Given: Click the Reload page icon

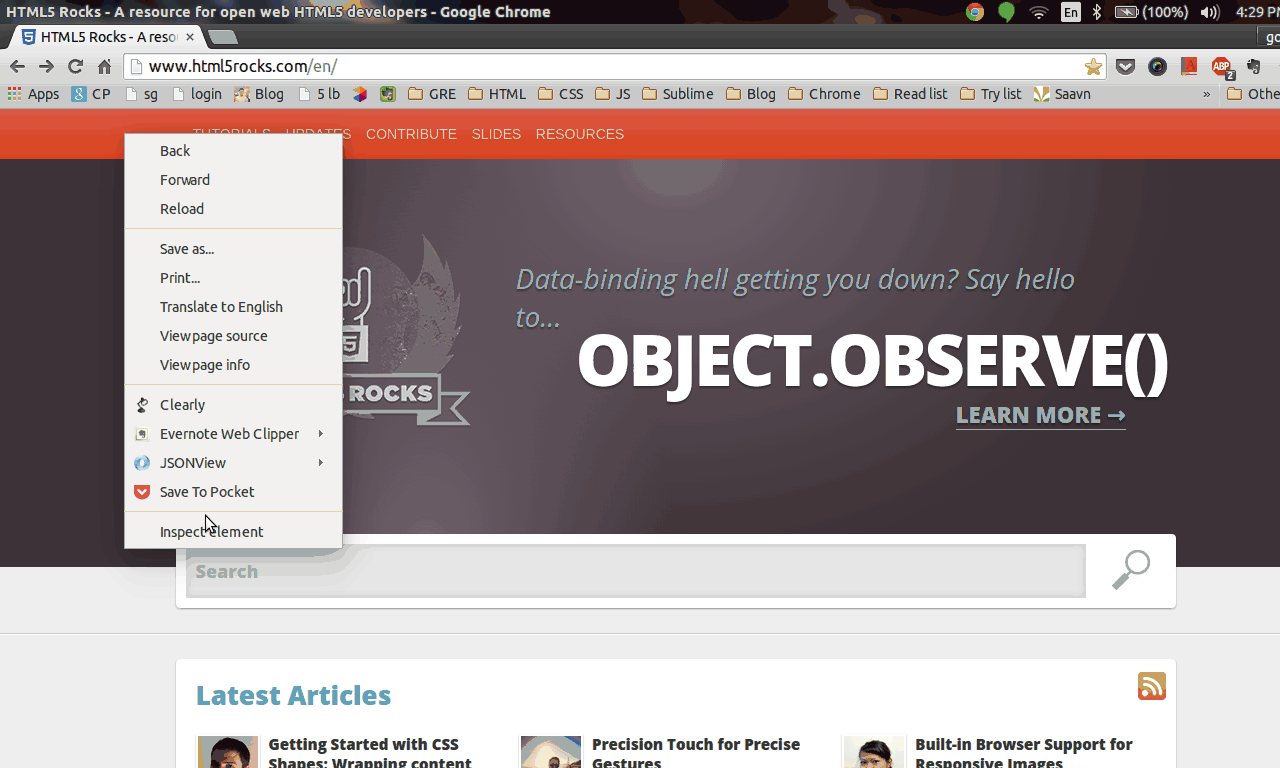Looking at the screenshot, I should 75,67.
